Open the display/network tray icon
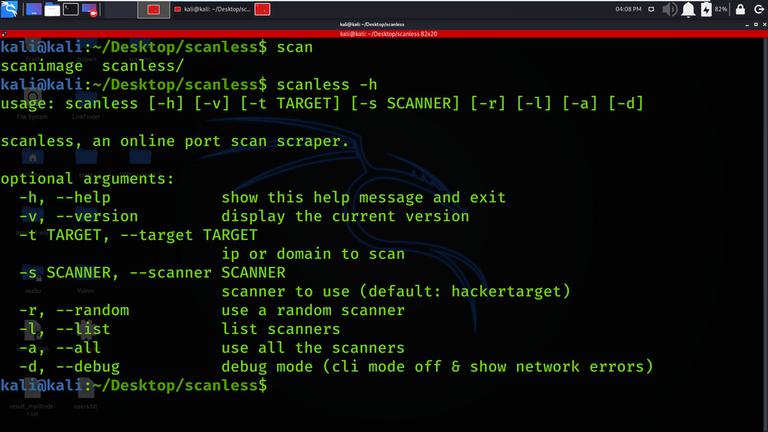The width and height of the screenshot is (768, 432). click(x=651, y=9)
